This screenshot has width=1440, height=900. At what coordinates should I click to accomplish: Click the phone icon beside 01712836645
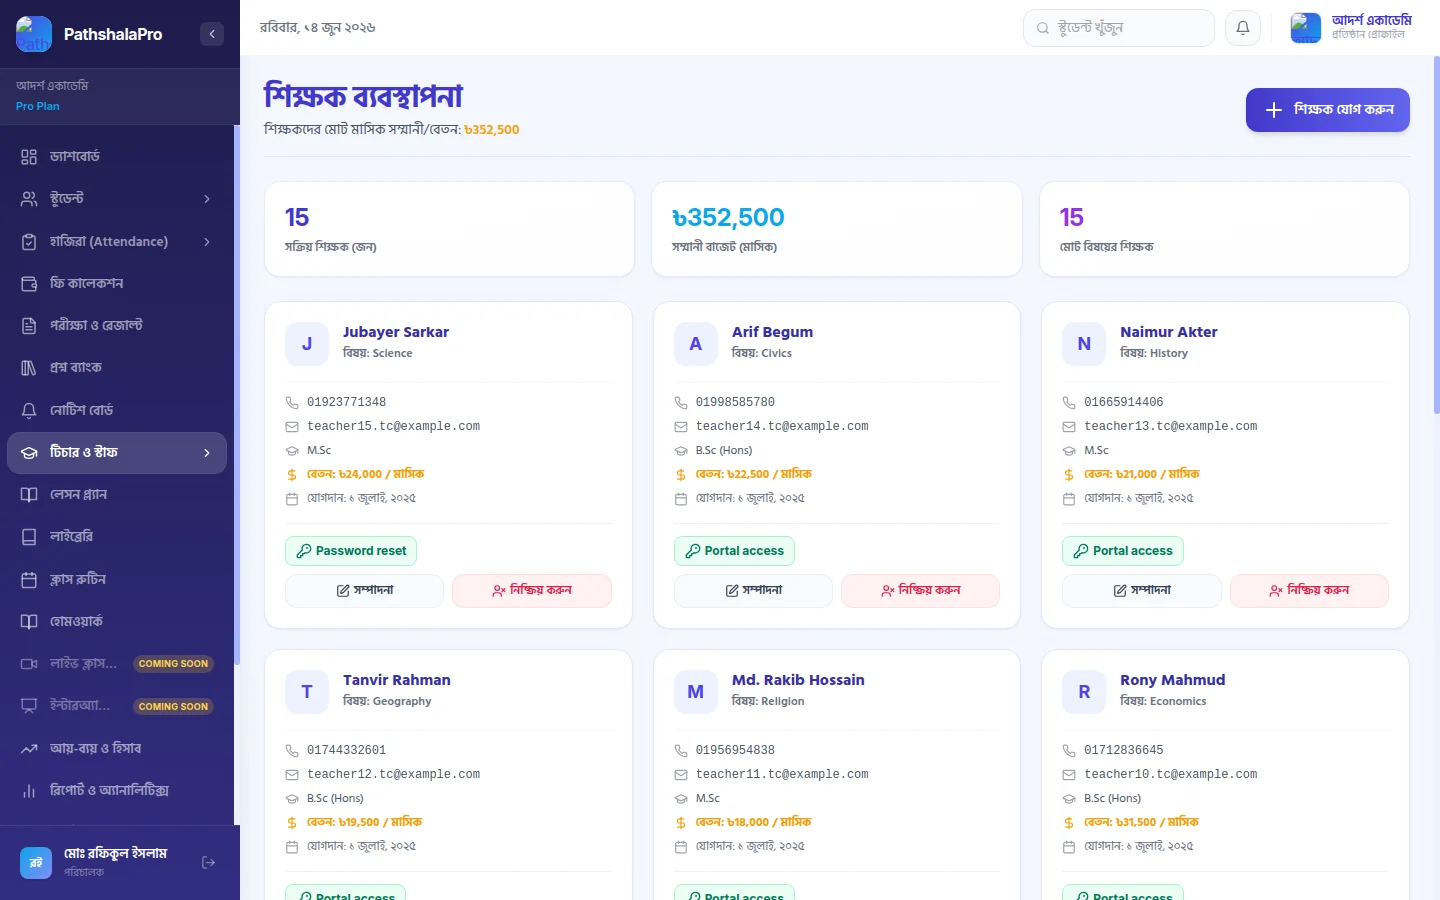[x=1069, y=751]
